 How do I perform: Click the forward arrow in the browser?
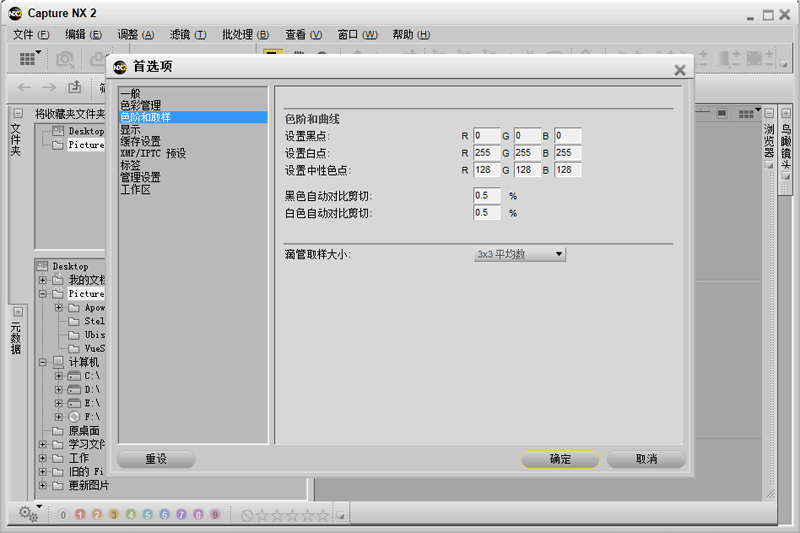[x=49, y=87]
